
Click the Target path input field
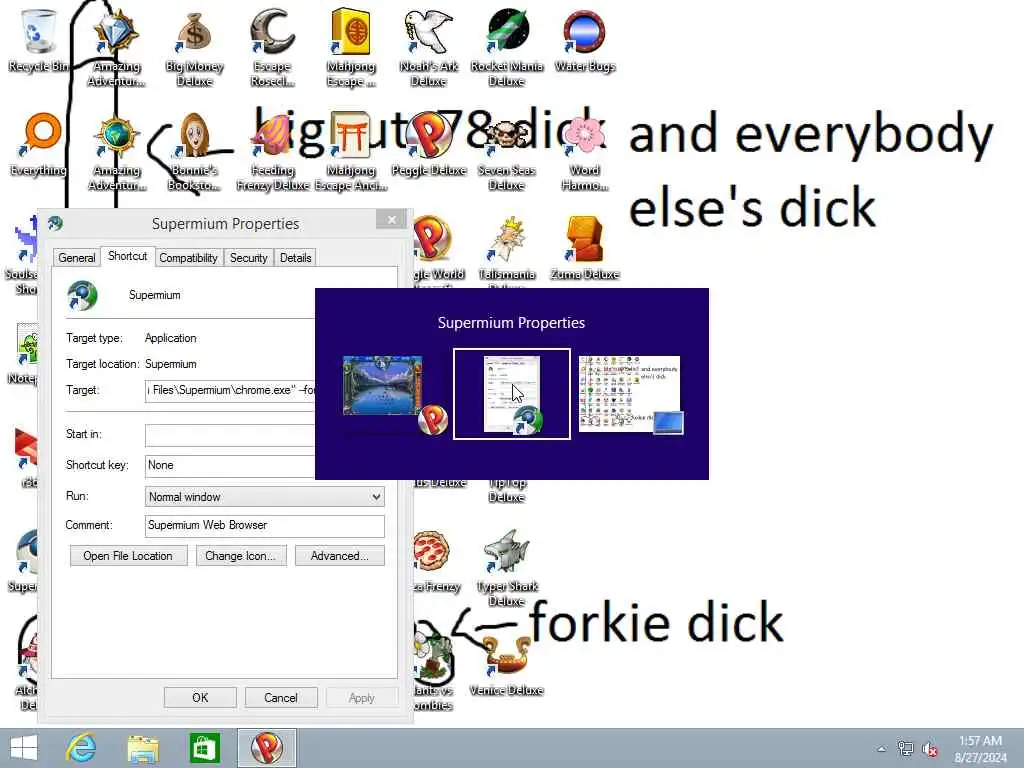pyautogui.click(x=230, y=391)
